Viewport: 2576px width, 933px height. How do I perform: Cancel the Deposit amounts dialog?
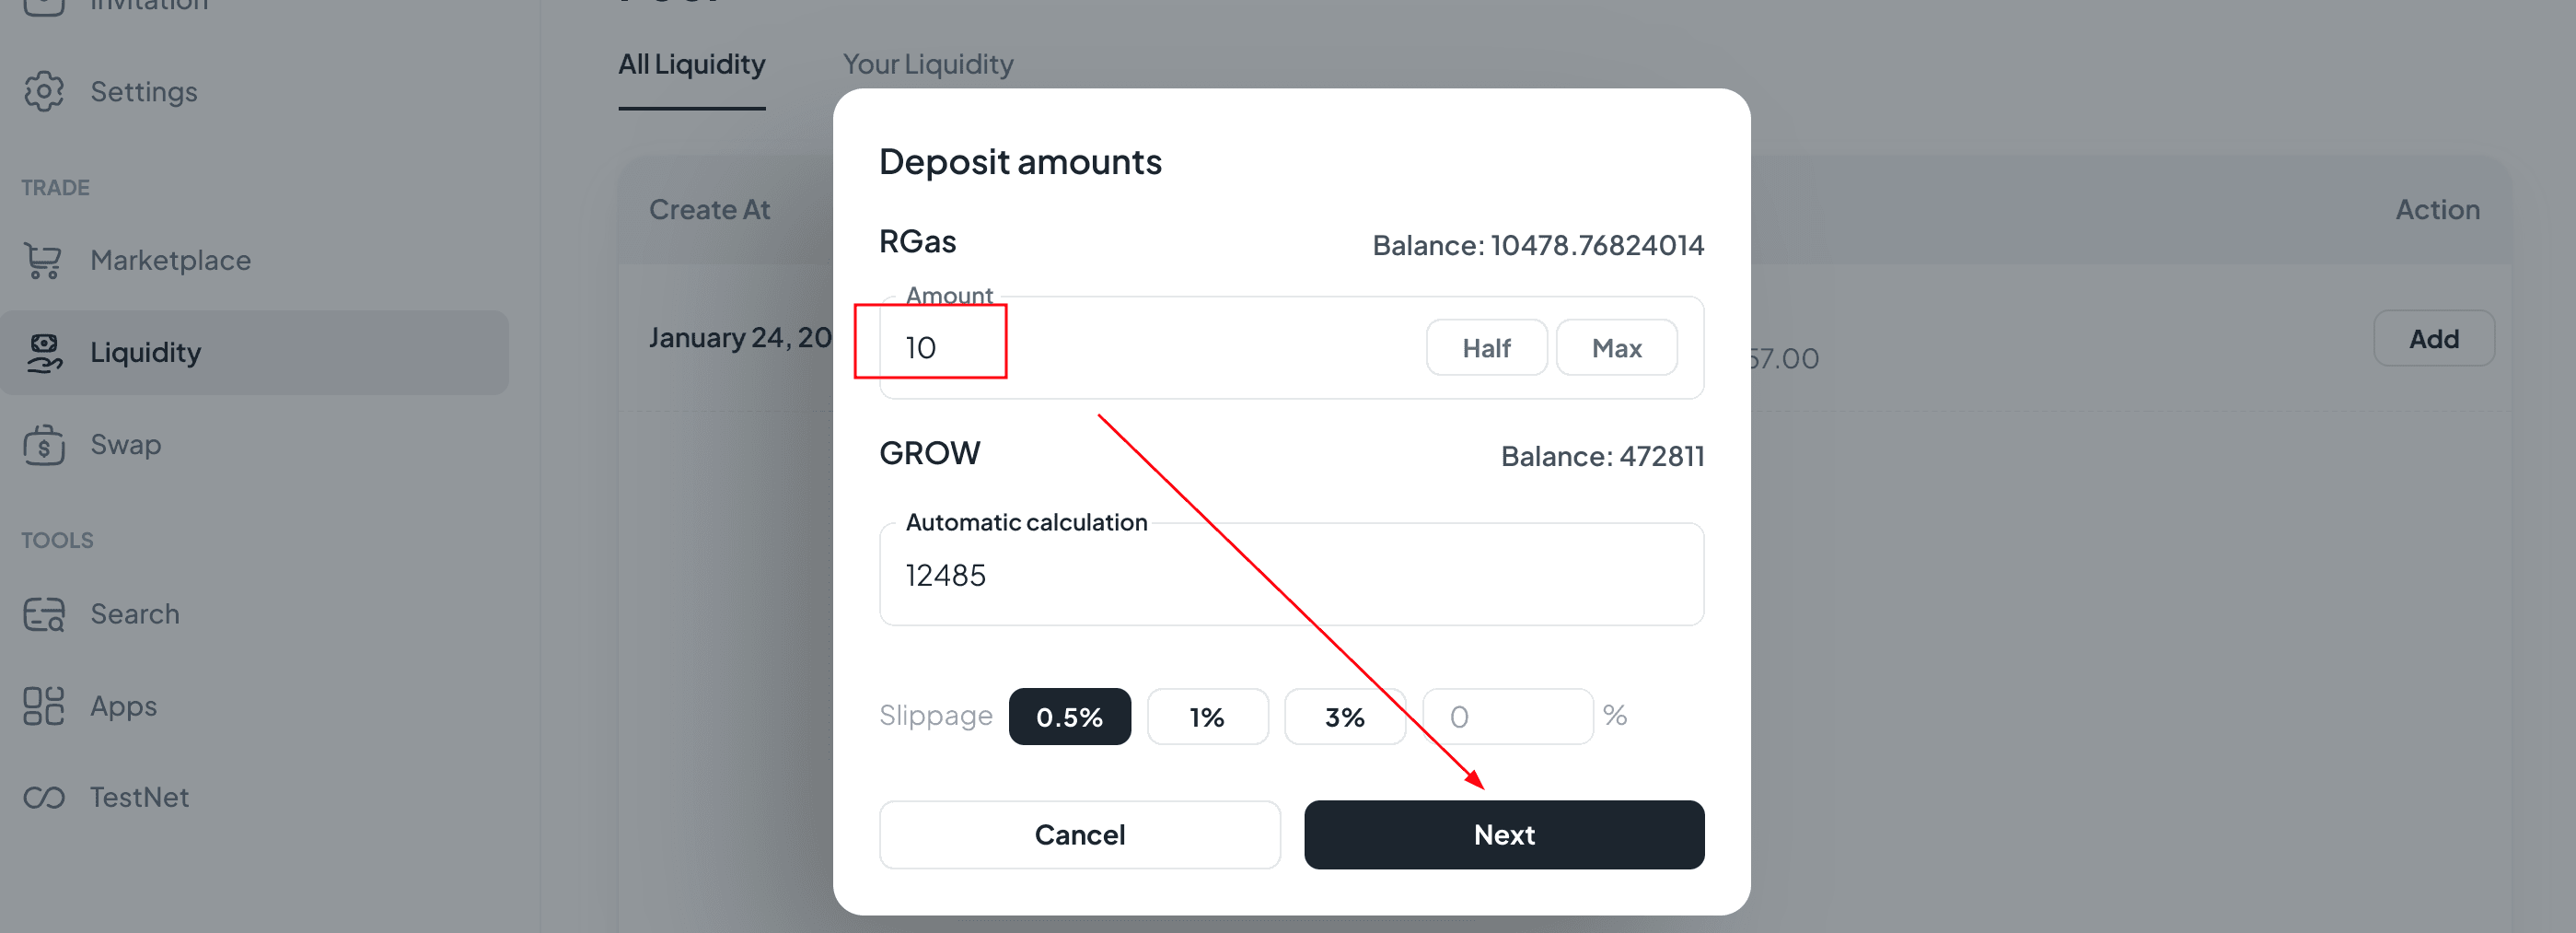pos(1079,835)
